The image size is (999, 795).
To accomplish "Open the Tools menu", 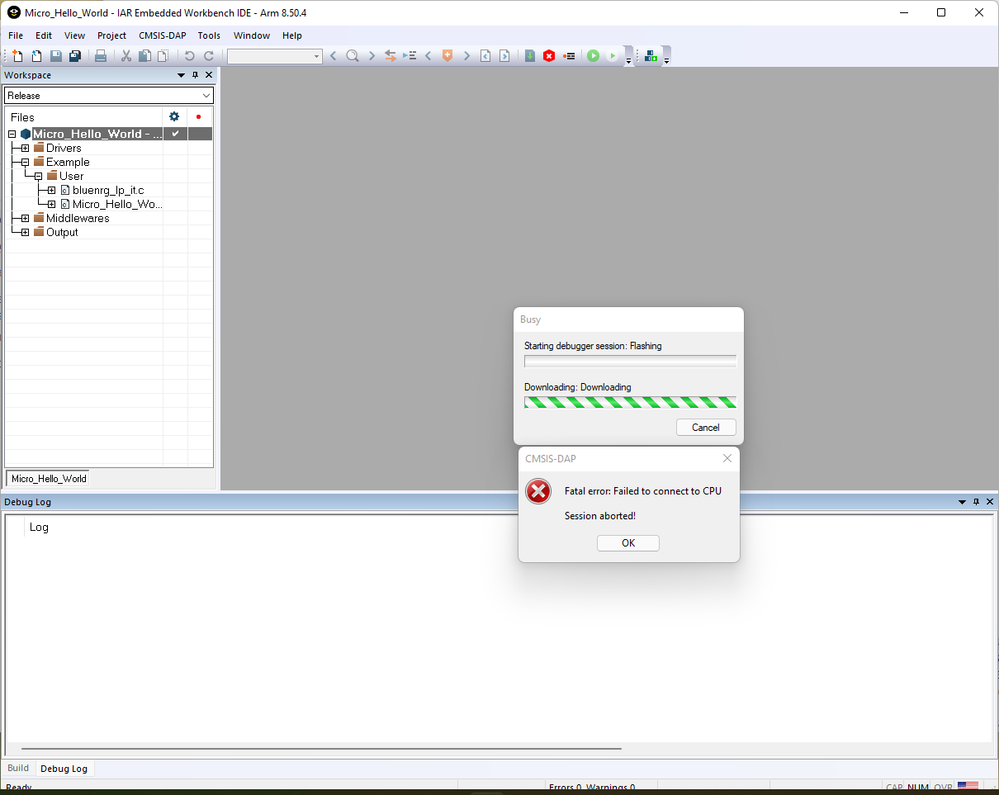I will (x=209, y=36).
